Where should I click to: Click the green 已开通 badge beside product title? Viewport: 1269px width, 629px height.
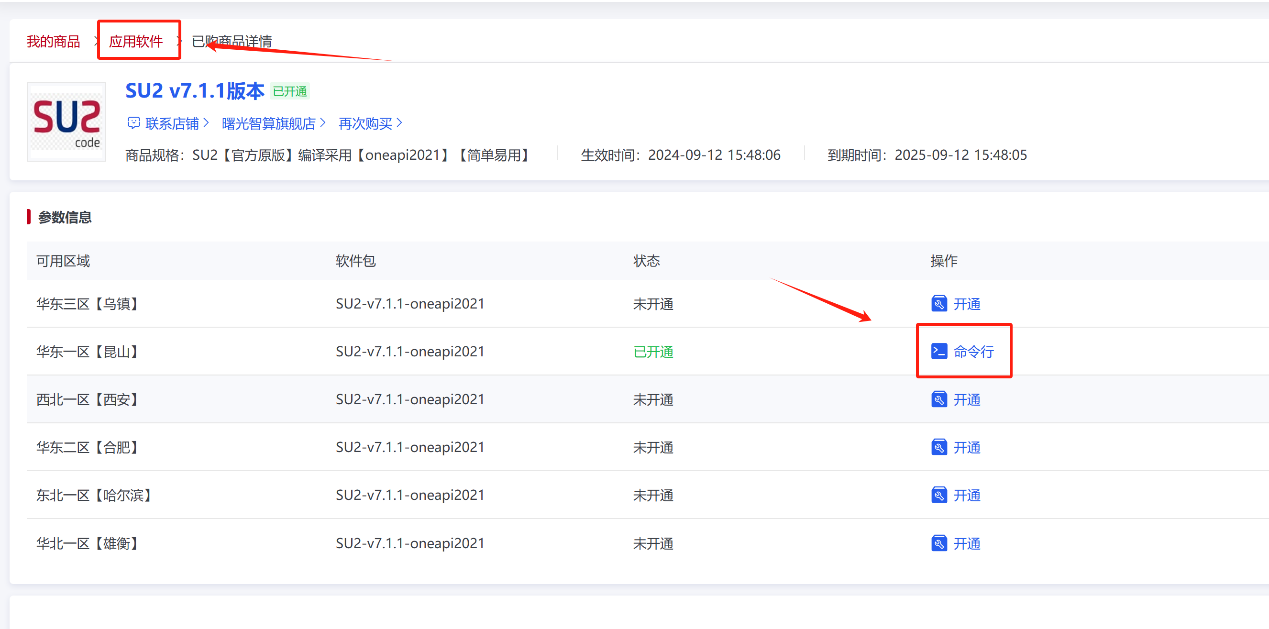290,92
